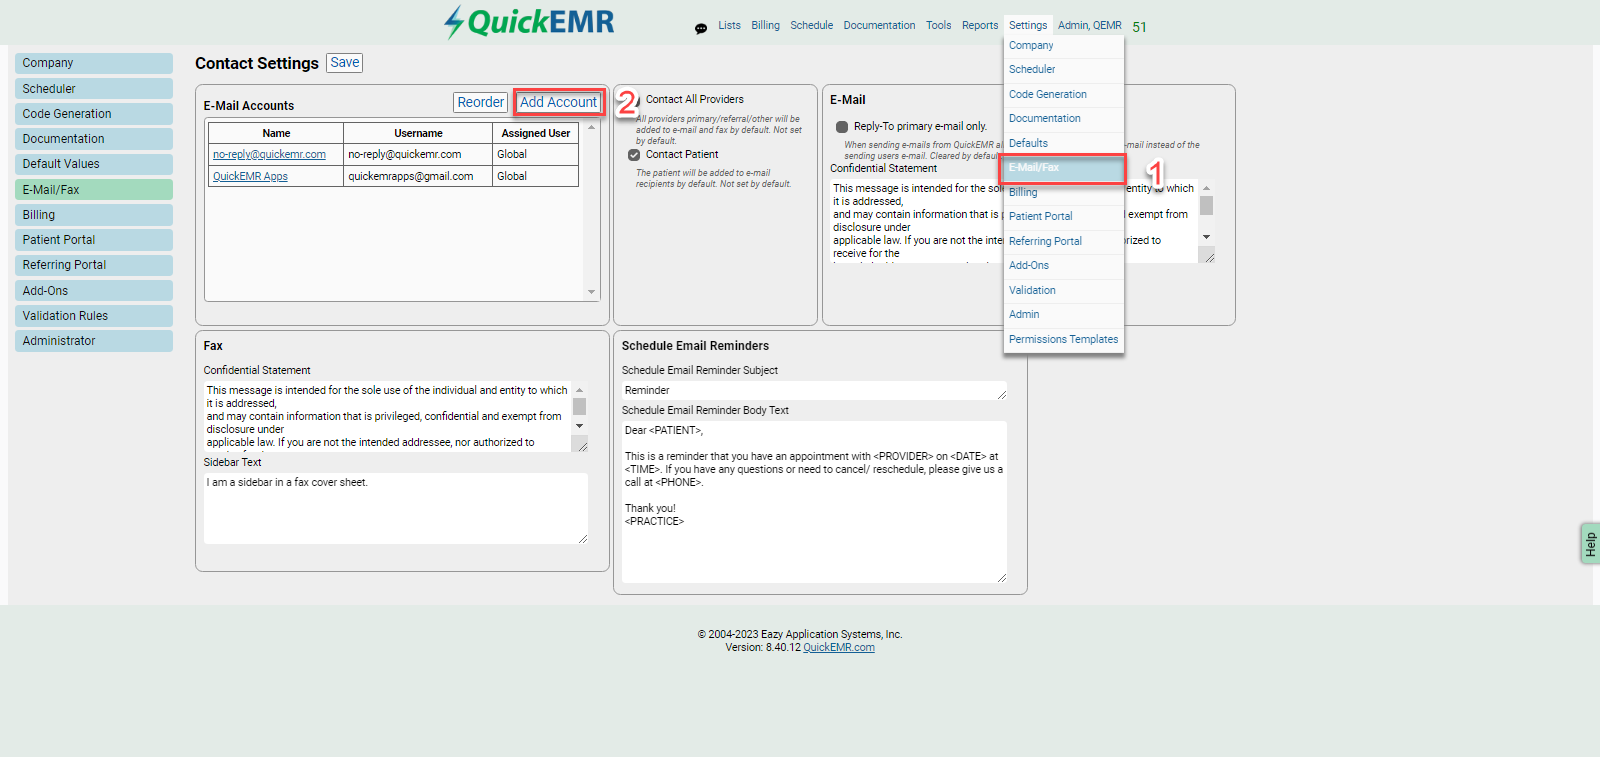Go to Referring Portal in left sidebar
Viewport: 1600px width, 757px height.
94,265
